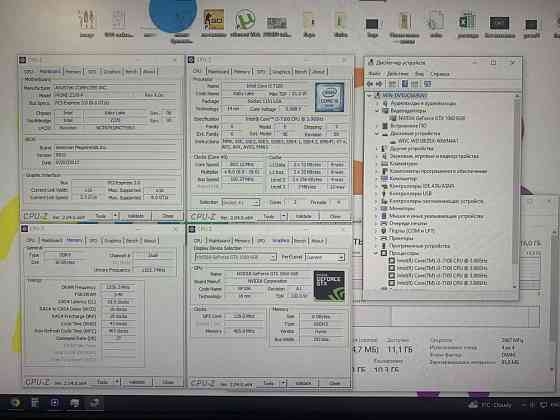This screenshot has width=560, height=420.
Task: Open View menu (Вид) in Device Manager
Action: [420, 74]
